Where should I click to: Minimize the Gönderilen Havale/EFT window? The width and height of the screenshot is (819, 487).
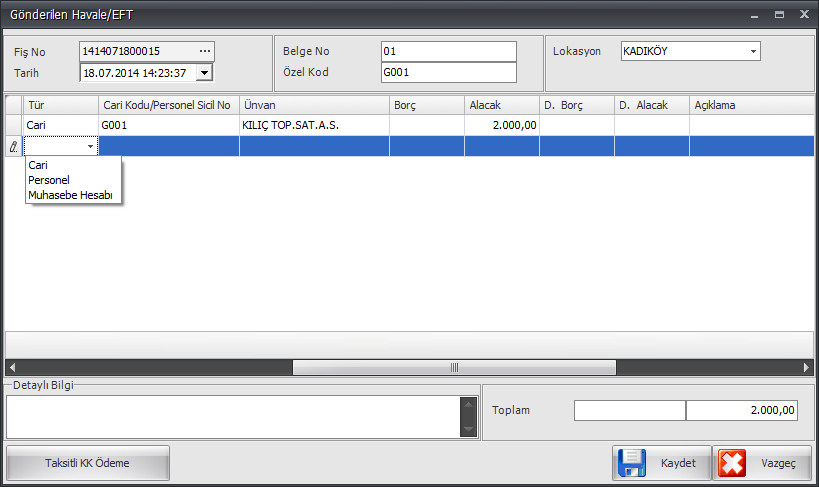point(754,15)
